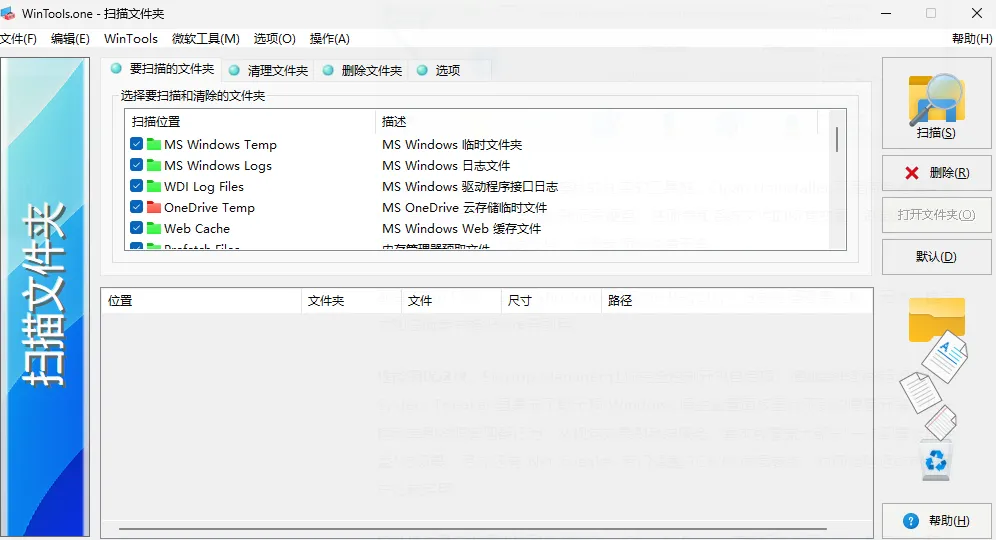Sort results by 路径 column header

coord(737,300)
